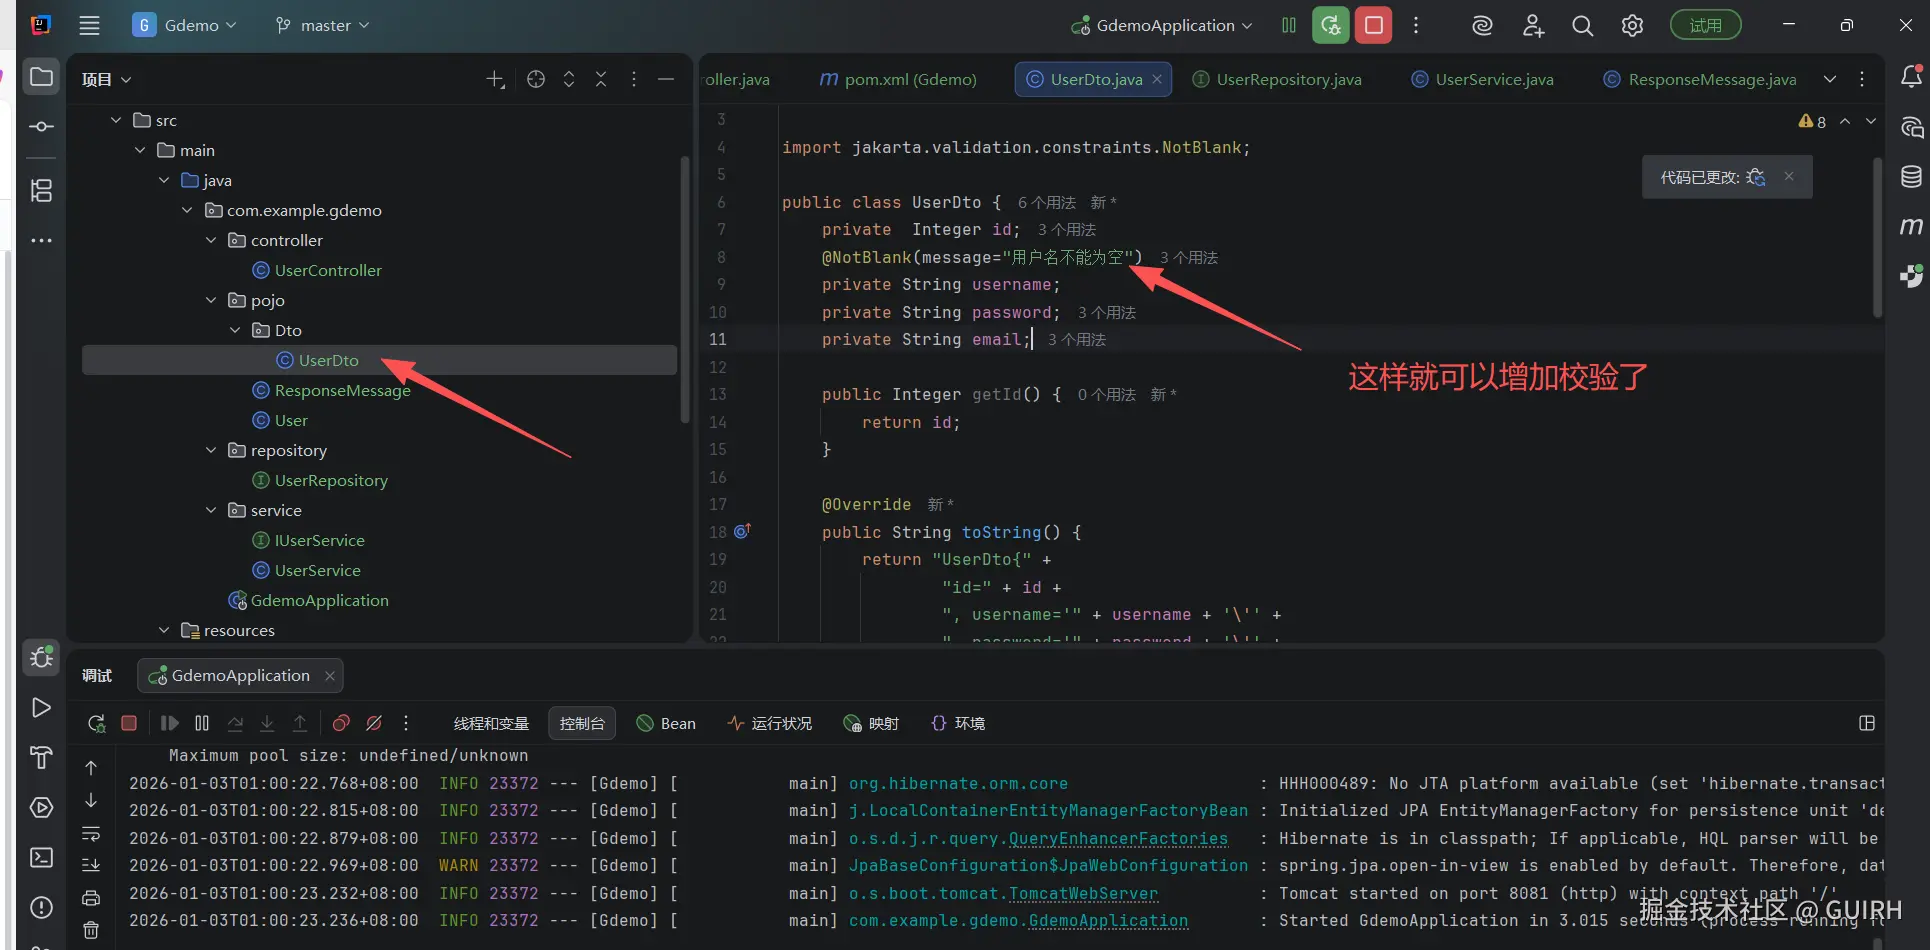Open GdemoApplication run configuration dropdown

[1161, 25]
